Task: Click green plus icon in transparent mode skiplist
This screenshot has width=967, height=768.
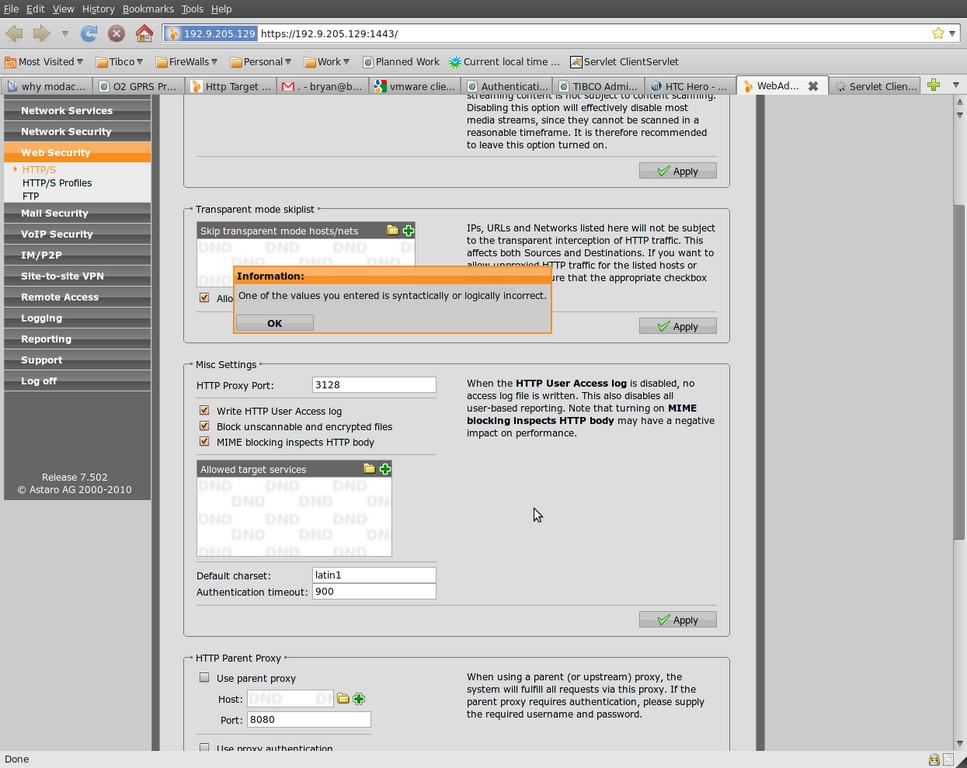Action: click(408, 231)
